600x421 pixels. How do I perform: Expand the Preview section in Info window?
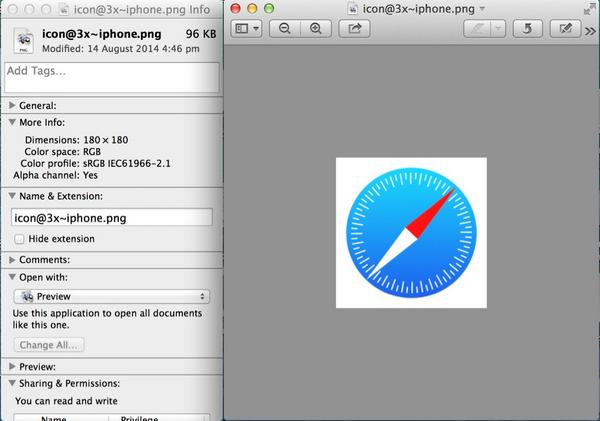(x=12, y=367)
